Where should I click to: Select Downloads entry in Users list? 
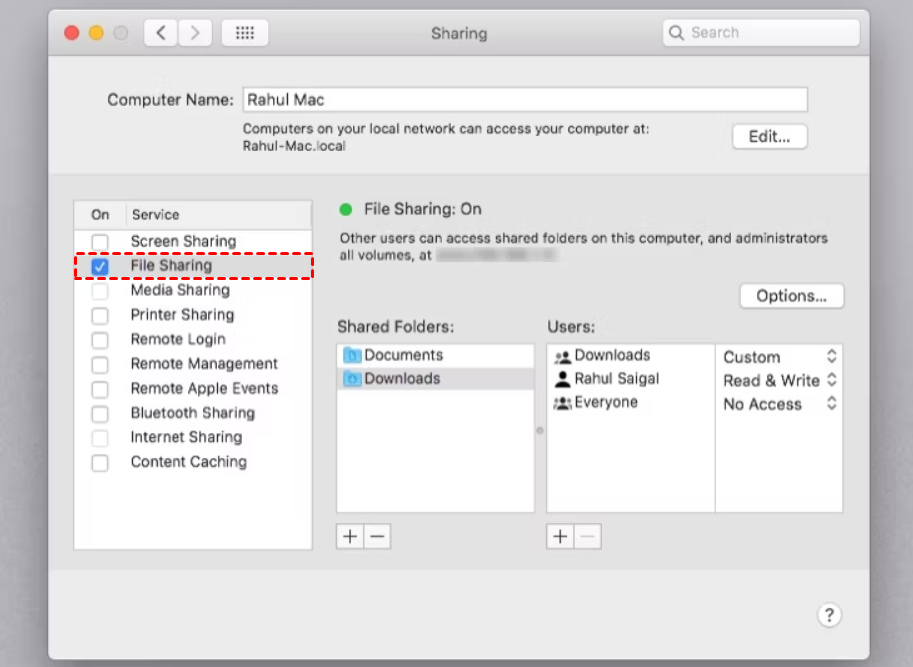[x=631, y=355]
